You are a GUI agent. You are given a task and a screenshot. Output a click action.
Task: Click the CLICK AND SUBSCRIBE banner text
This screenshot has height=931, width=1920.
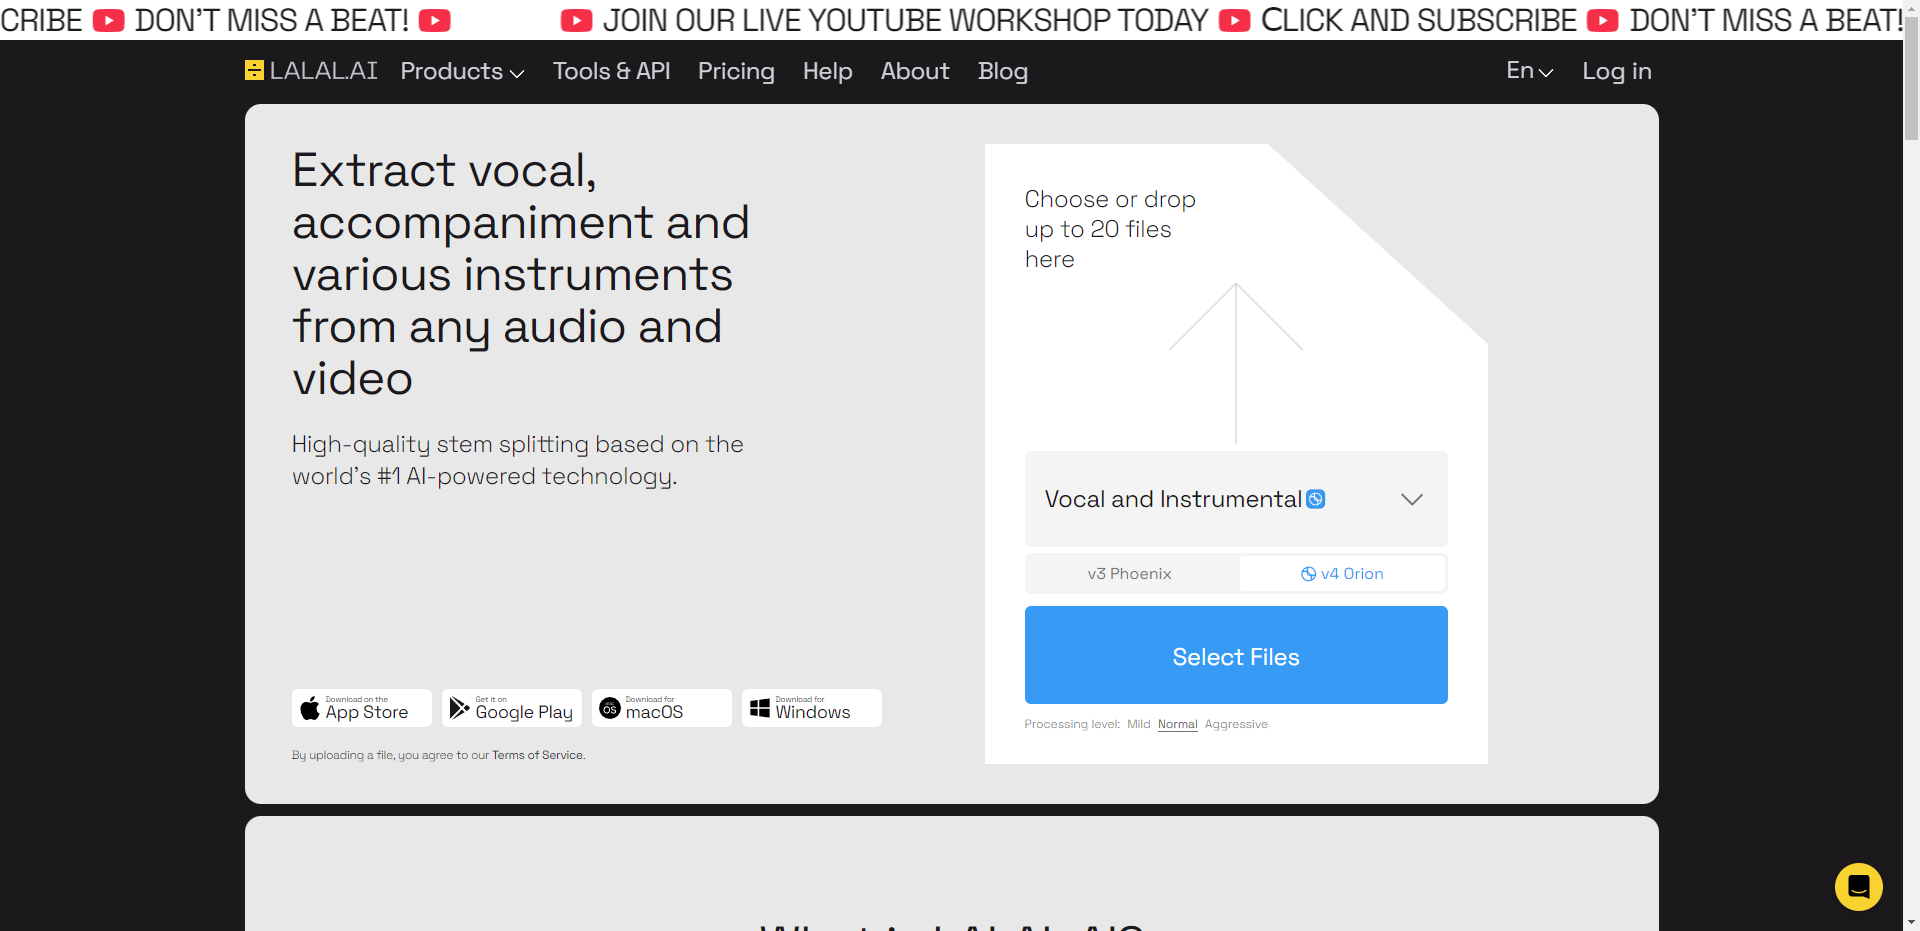coord(1419,20)
